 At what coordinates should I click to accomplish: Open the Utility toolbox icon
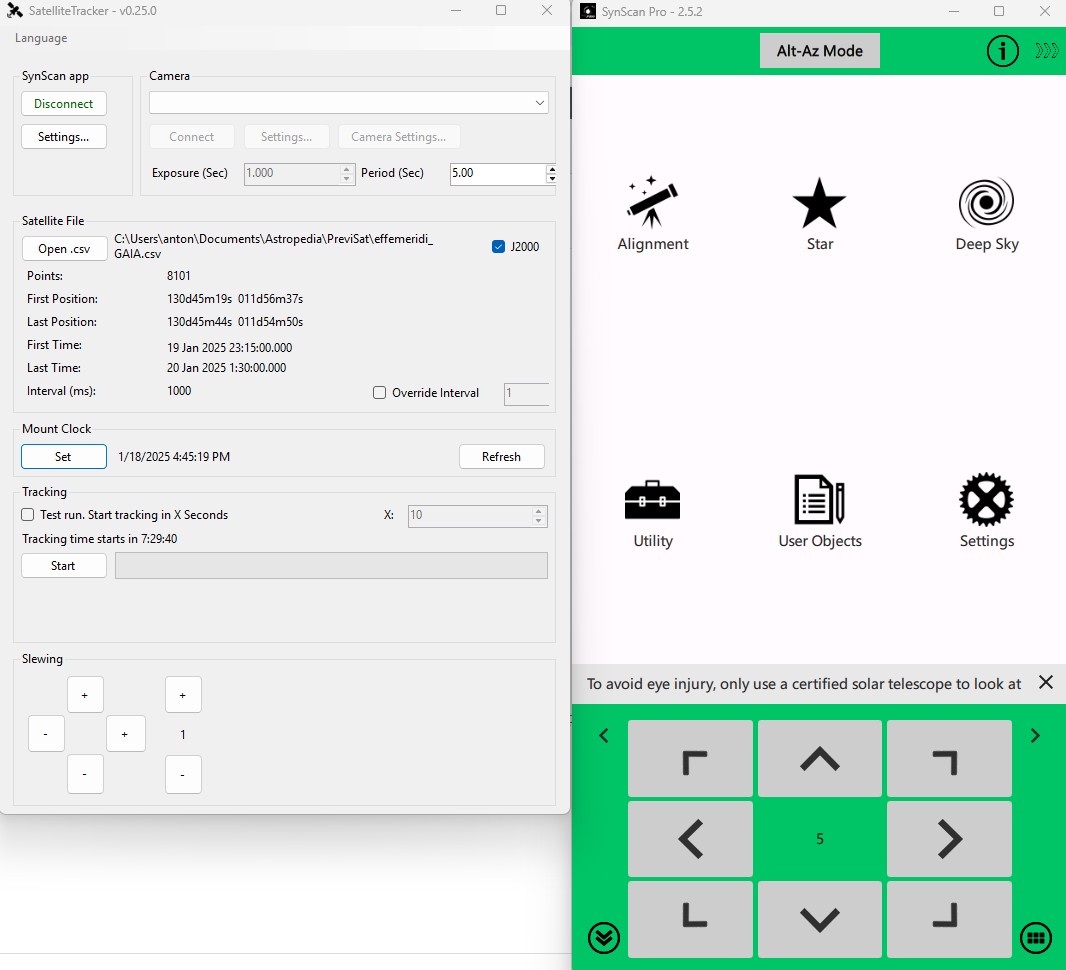click(x=653, y=513)
